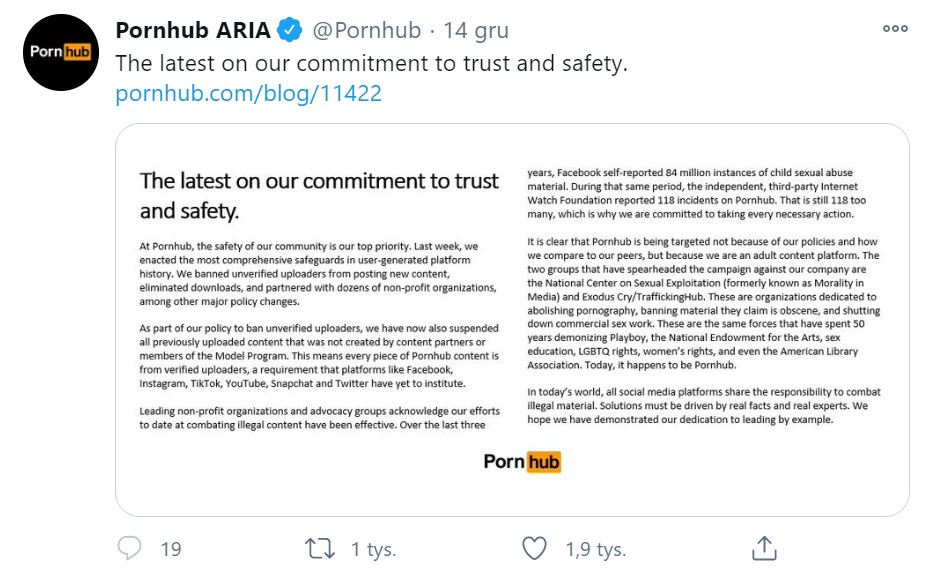
Task: Open the tweet's three-dot more menu
Action: [895, 29]
